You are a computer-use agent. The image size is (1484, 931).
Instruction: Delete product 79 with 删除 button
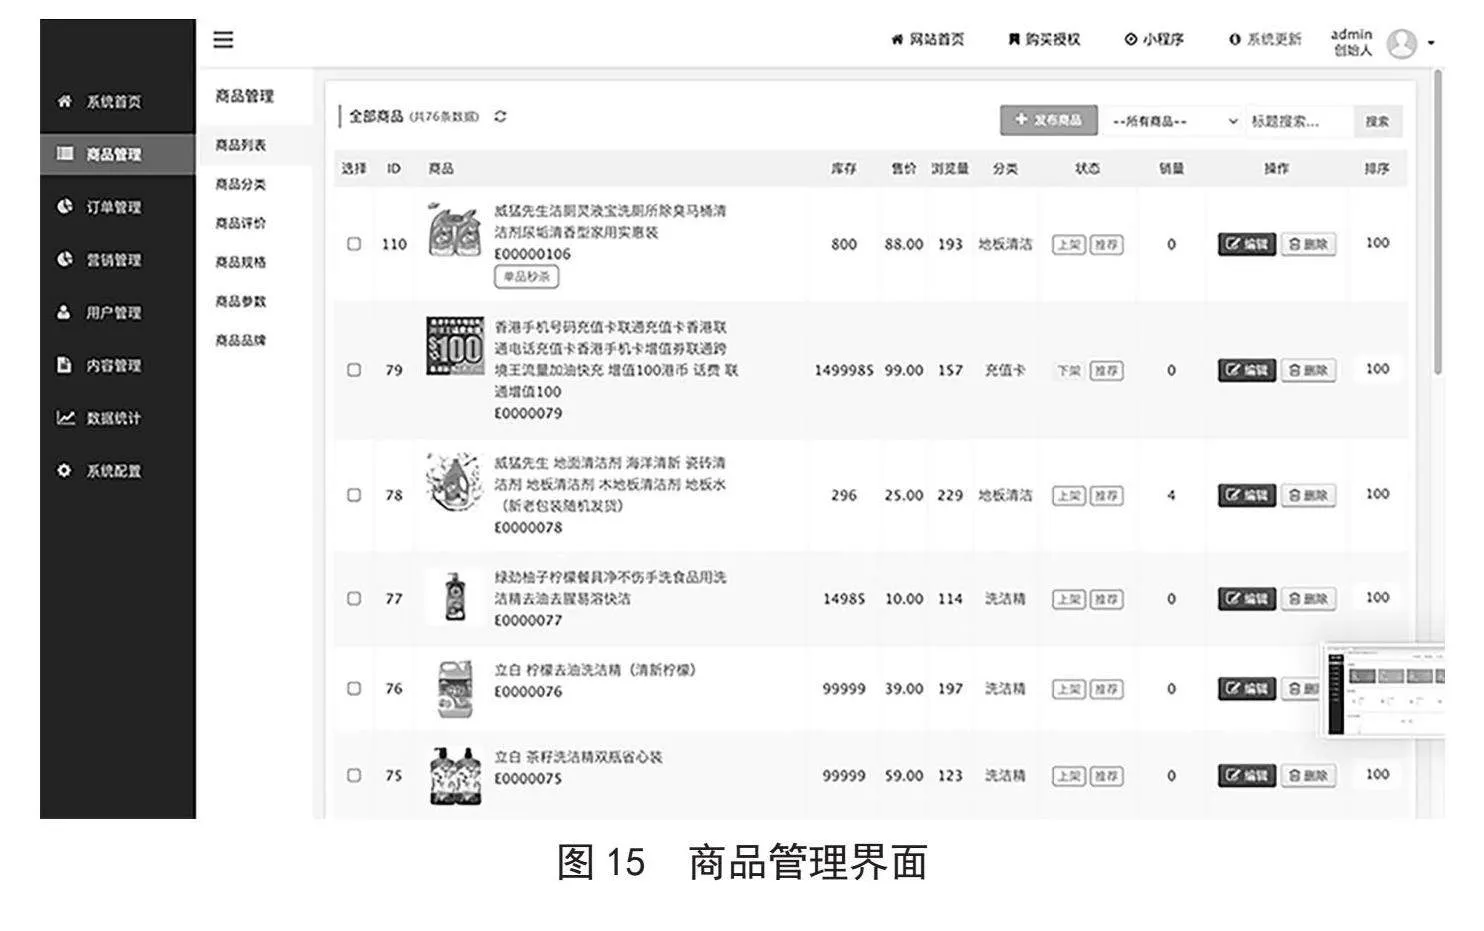click(1309, 370)
